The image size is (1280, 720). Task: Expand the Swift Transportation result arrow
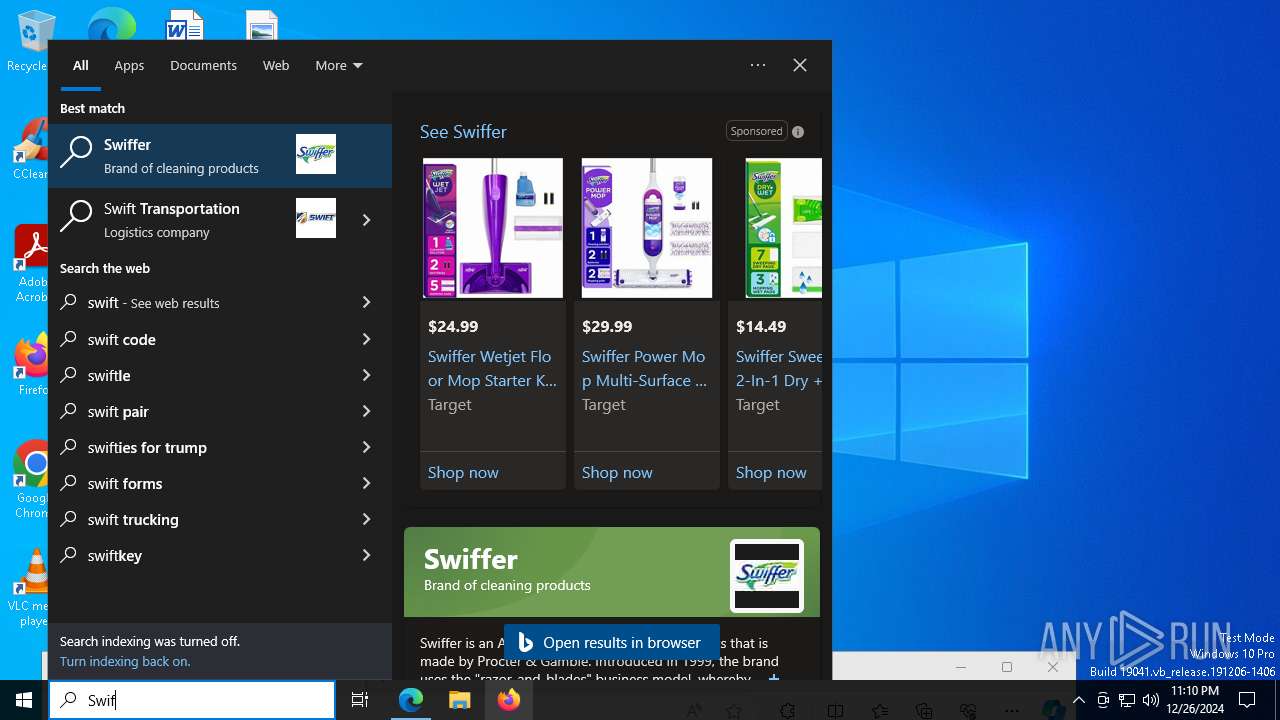tap(366, 220)
